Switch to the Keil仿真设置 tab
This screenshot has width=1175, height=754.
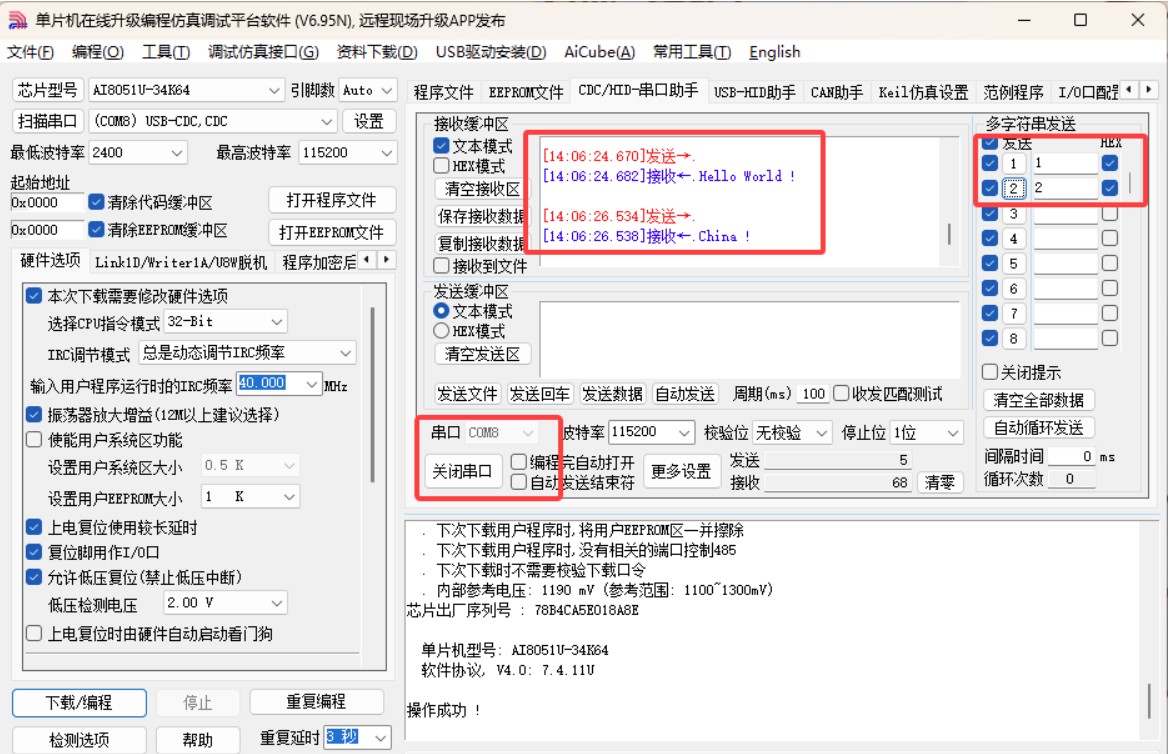pyautogui.click(x=923, y=92)
